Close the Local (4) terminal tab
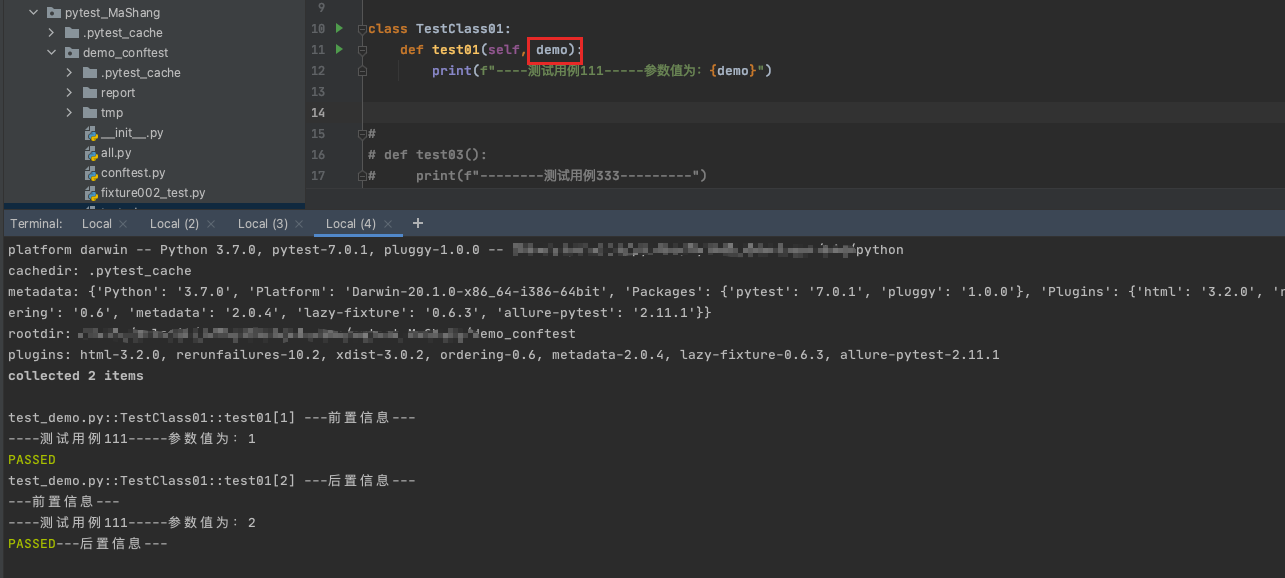The image size is (1285, 578). click(x=387, y=224)
